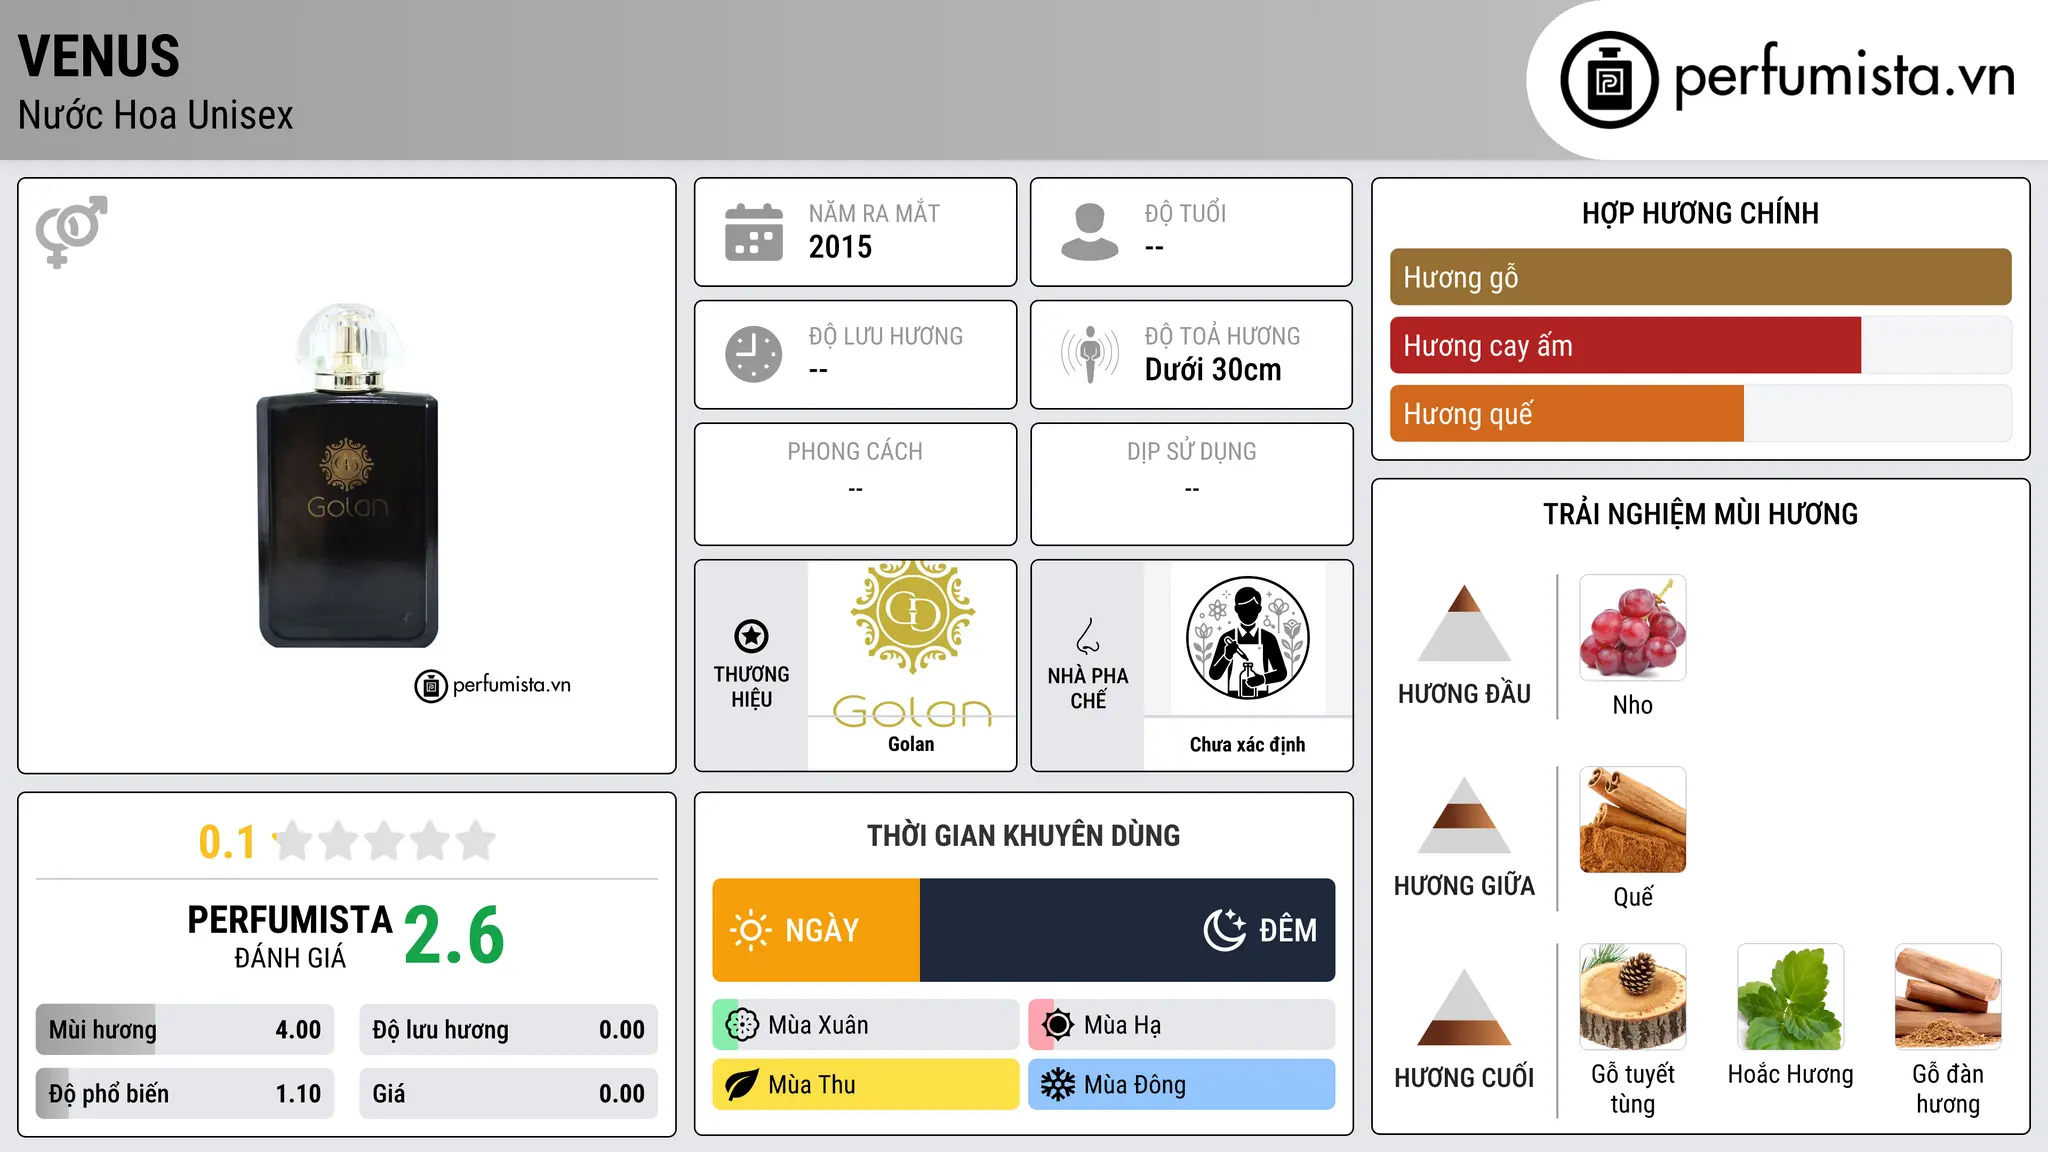Click the leaf icon for Mùa Thu
This screenshot has height=1152, width=2048.
[x=742, y=1085]
